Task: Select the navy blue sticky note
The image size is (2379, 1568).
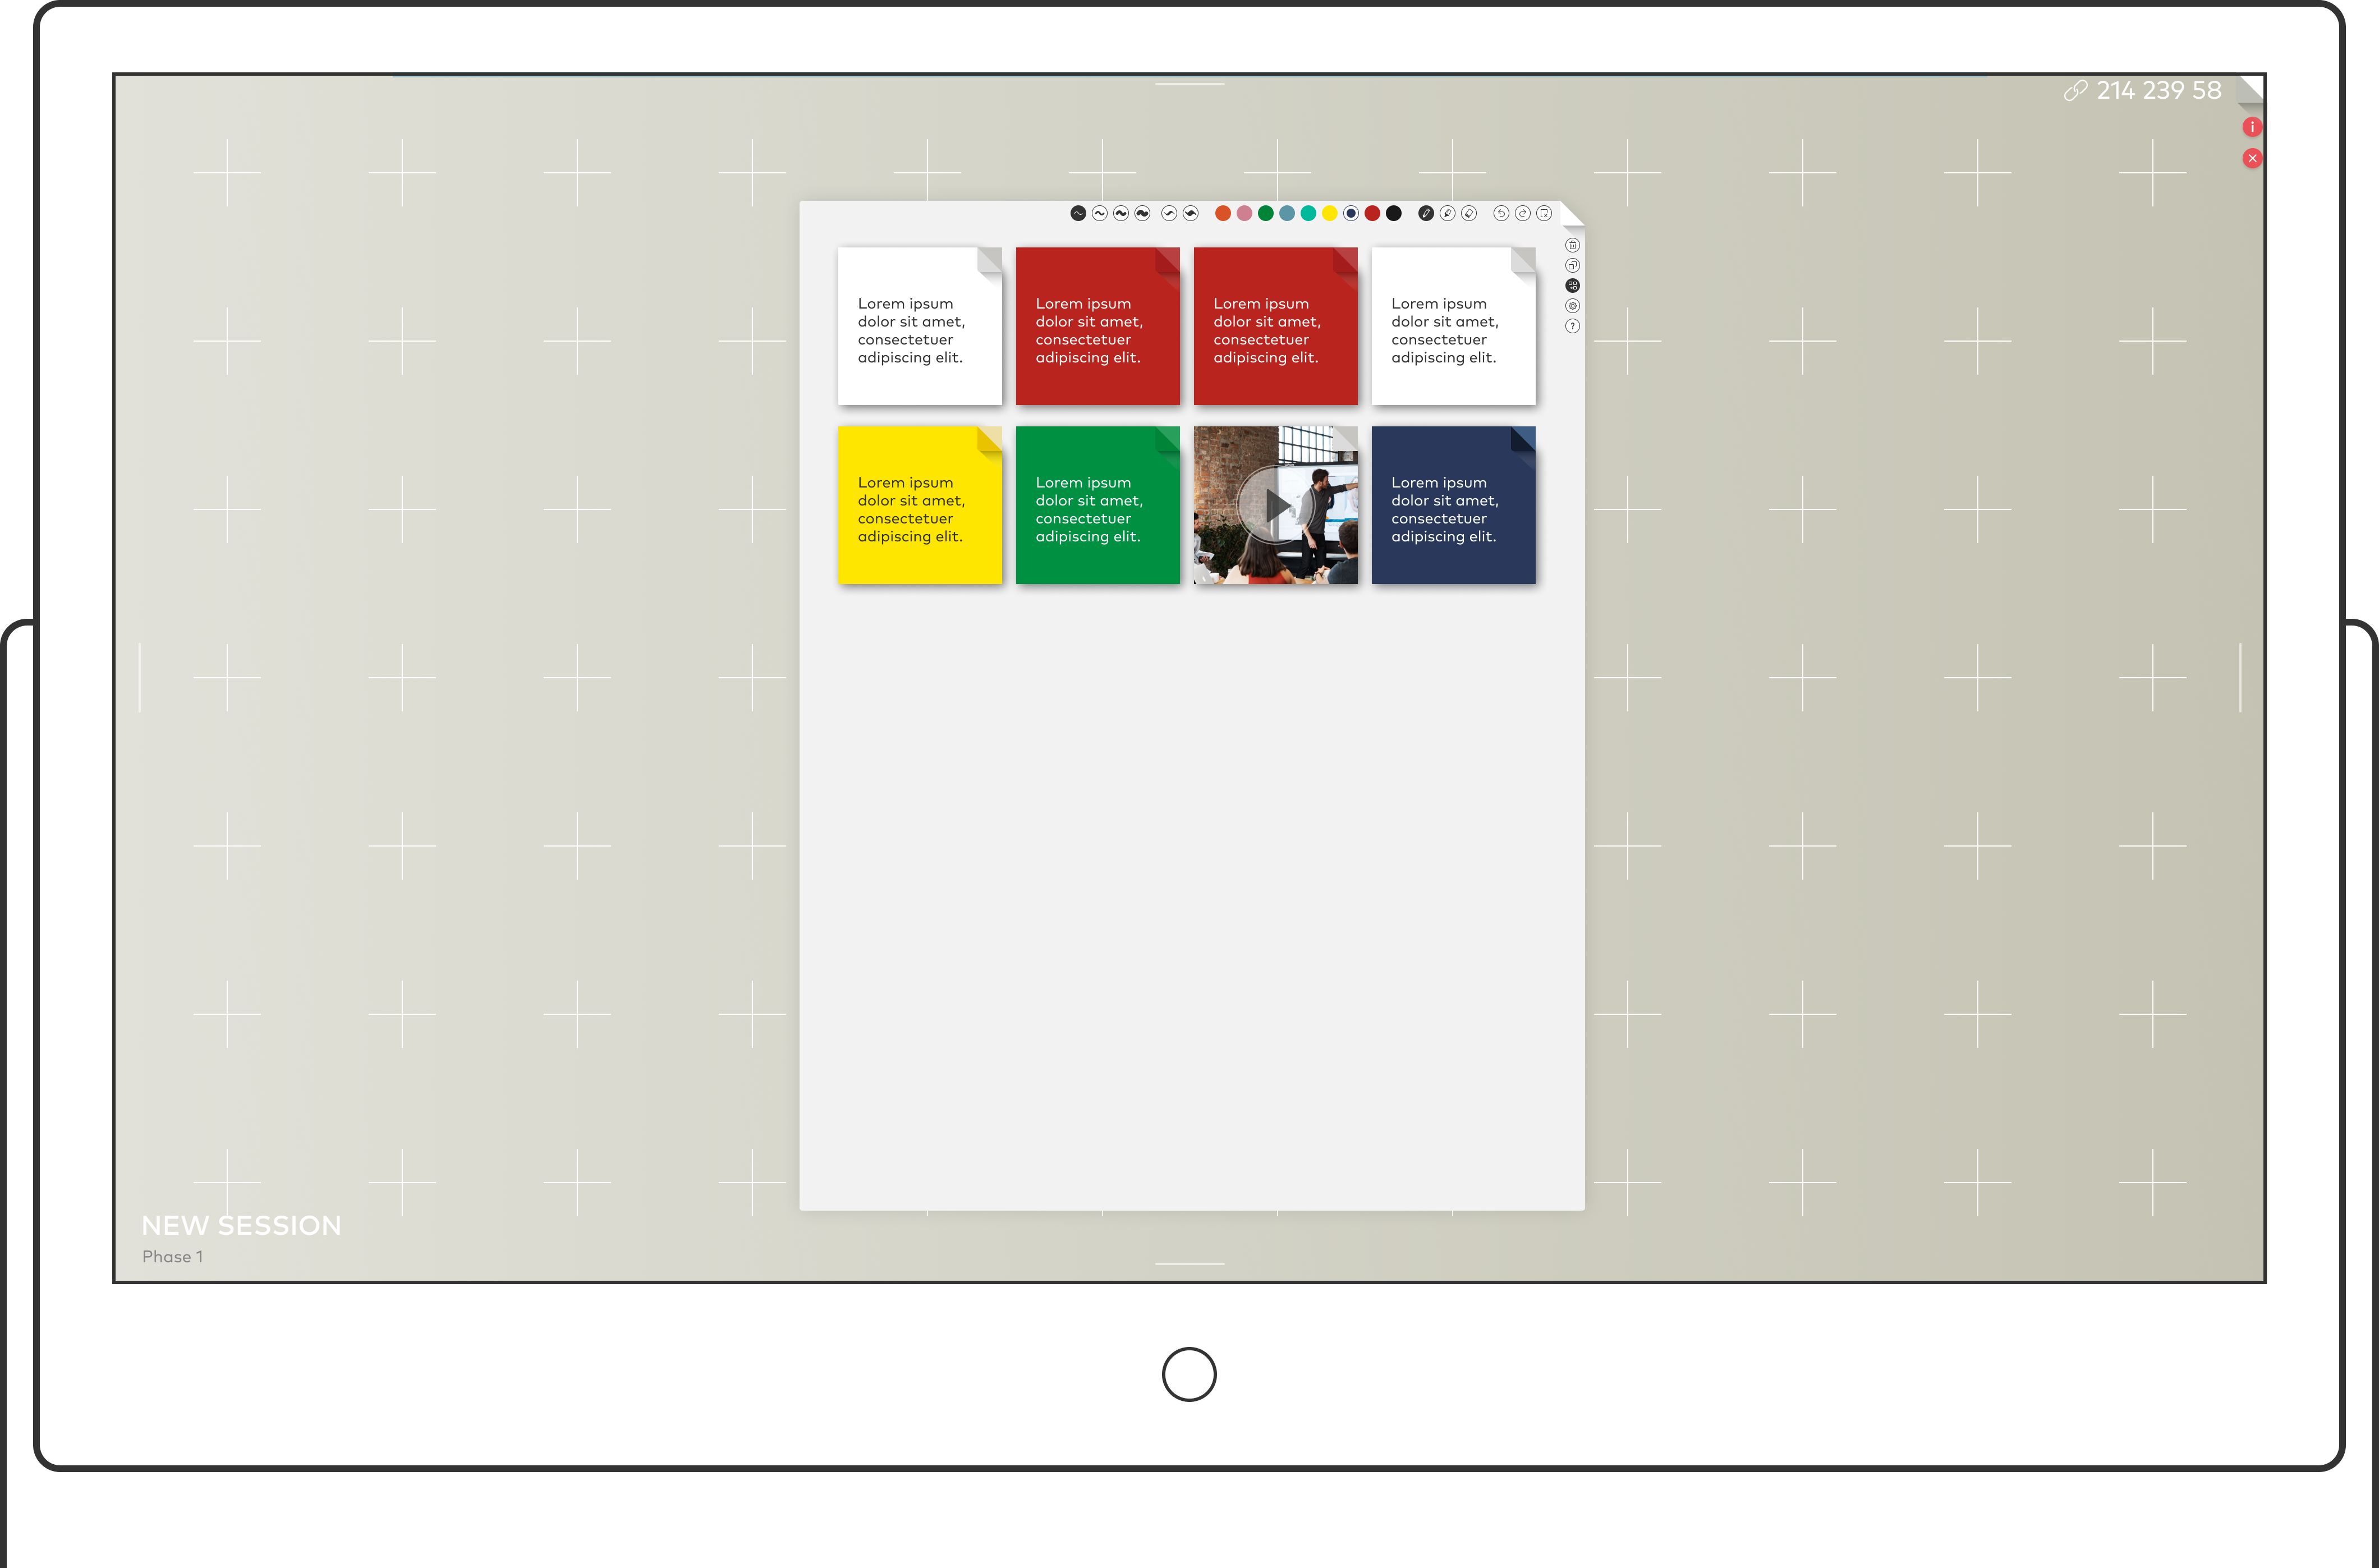Action: [1454, 505]
